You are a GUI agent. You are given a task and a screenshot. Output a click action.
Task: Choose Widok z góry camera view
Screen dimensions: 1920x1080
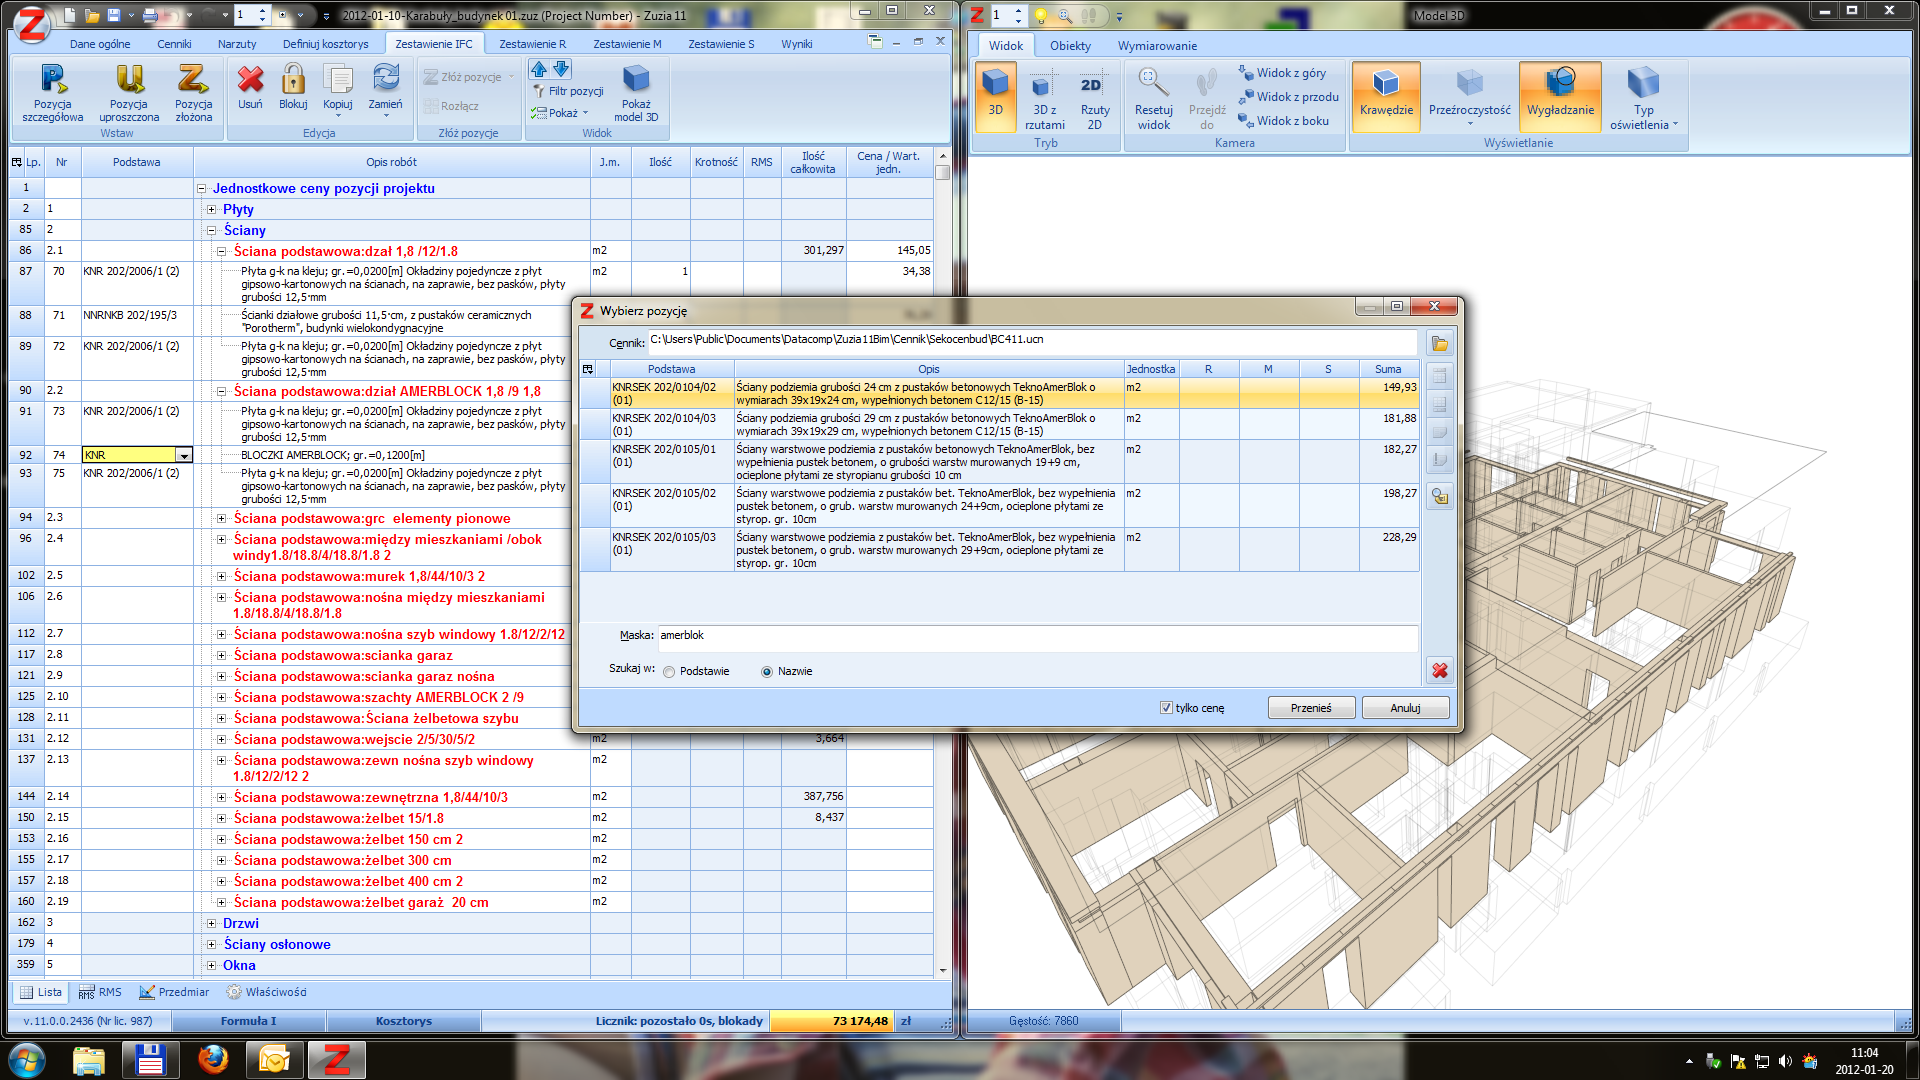1282,73
